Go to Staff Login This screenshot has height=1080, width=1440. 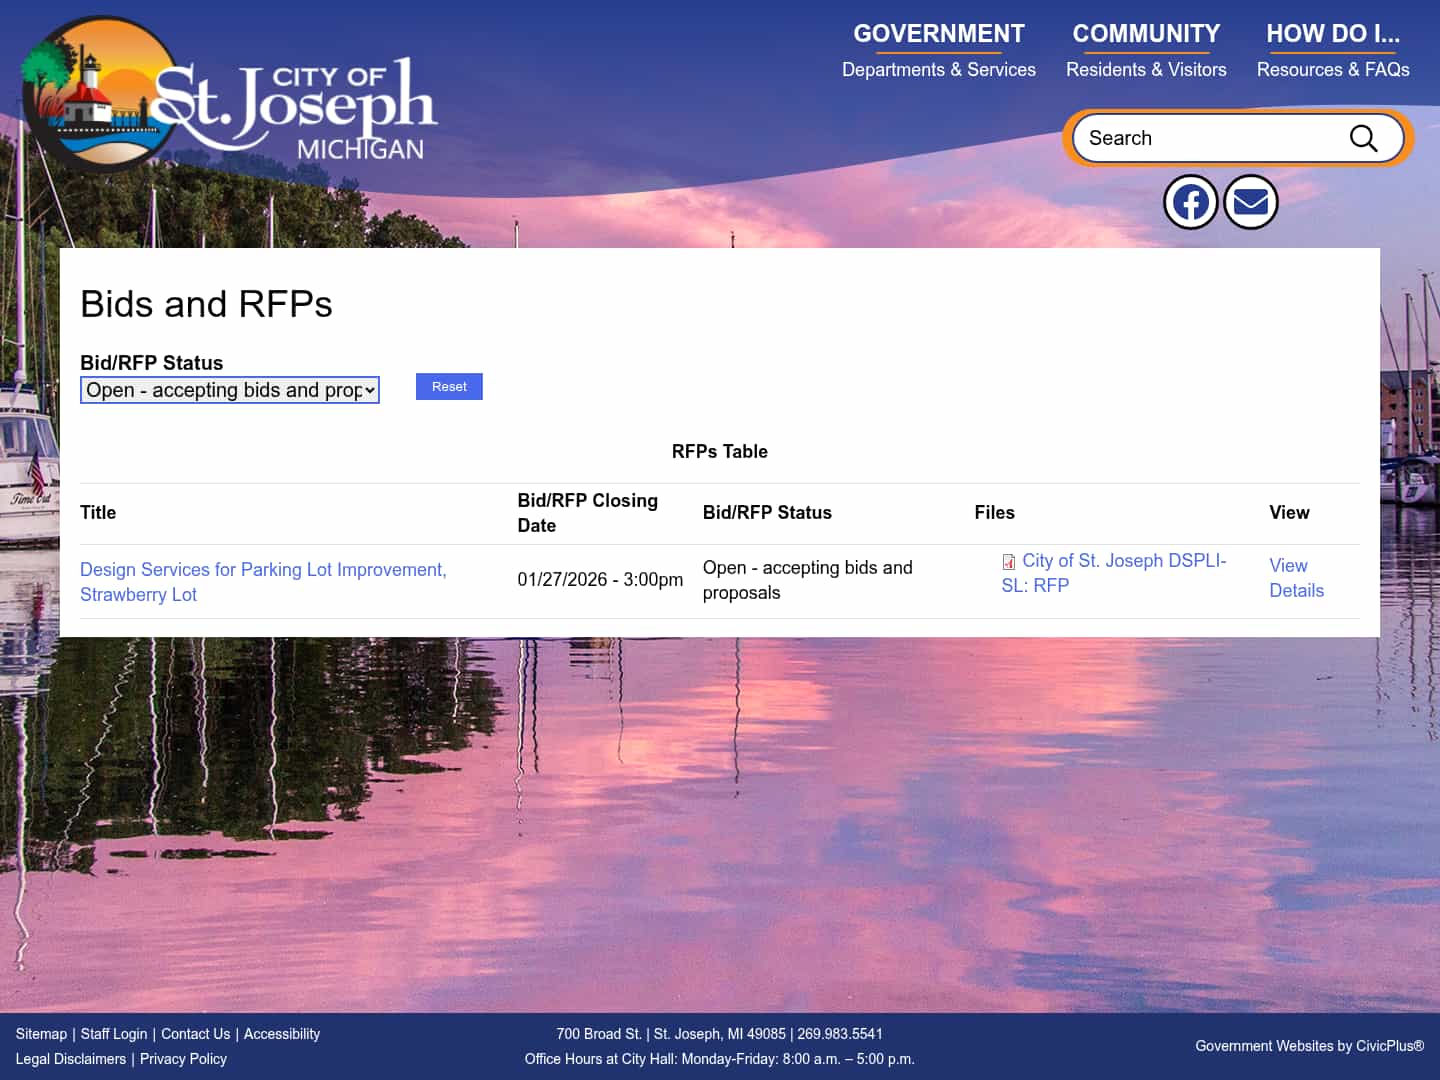pos(114,1033)
